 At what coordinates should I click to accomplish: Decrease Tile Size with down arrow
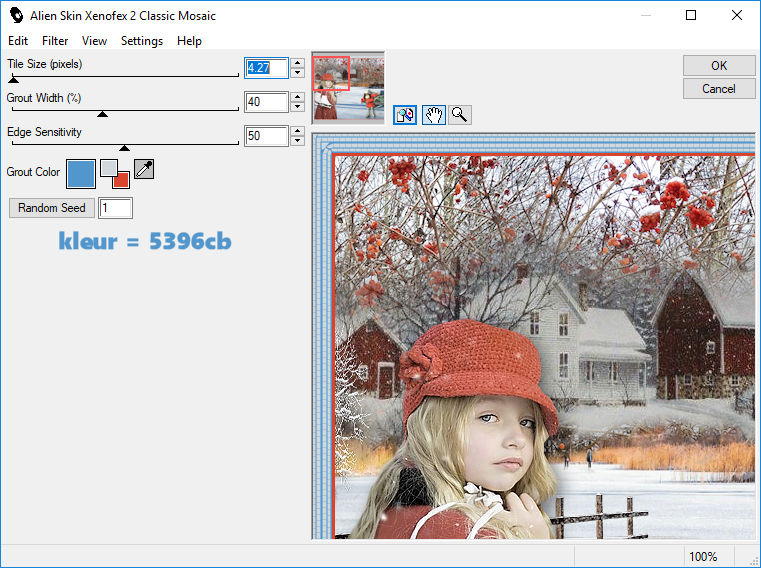[x=297, y=73]
